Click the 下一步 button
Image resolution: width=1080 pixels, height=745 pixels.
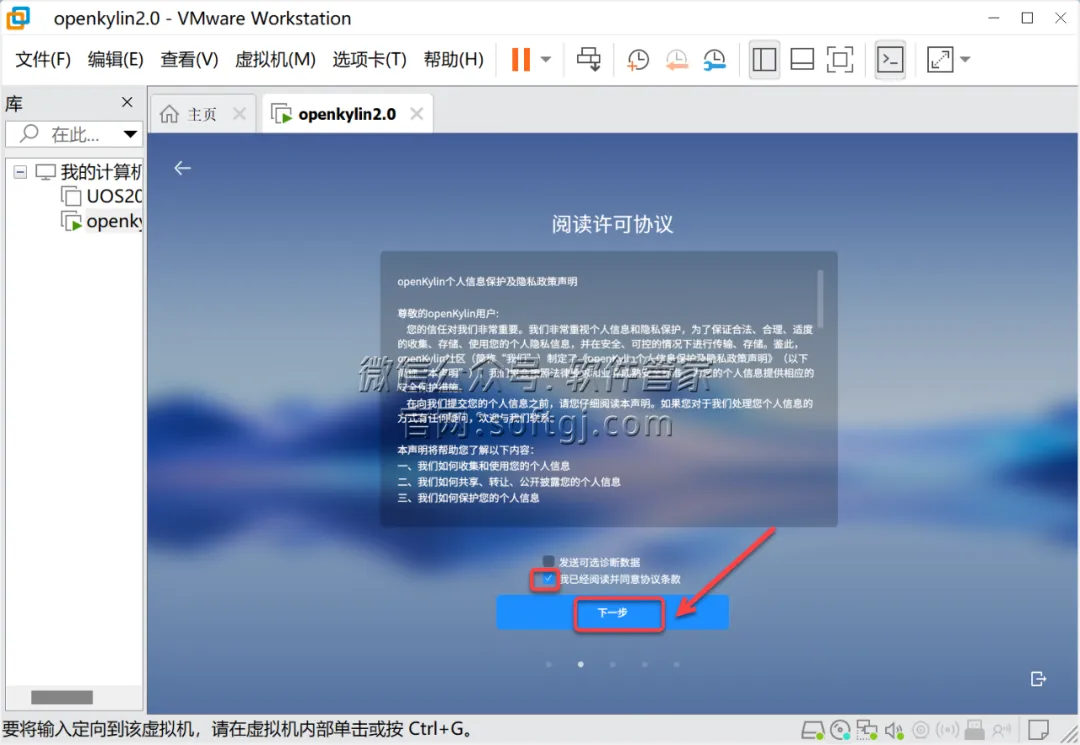click(x=612, y=612)
